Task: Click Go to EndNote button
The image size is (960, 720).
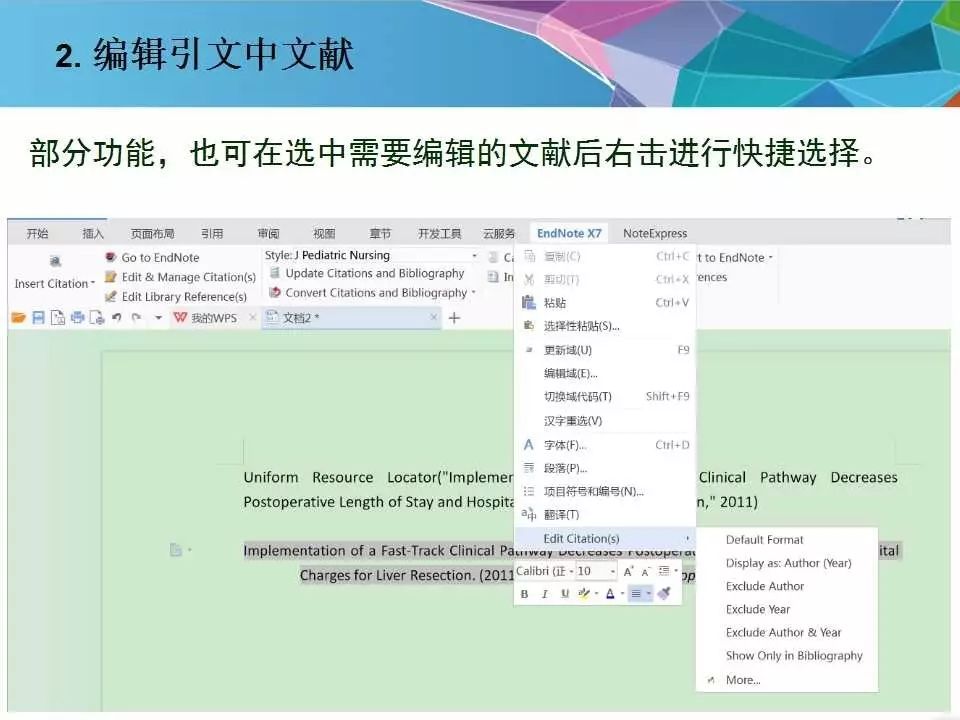Action: [x=152, y=257]
